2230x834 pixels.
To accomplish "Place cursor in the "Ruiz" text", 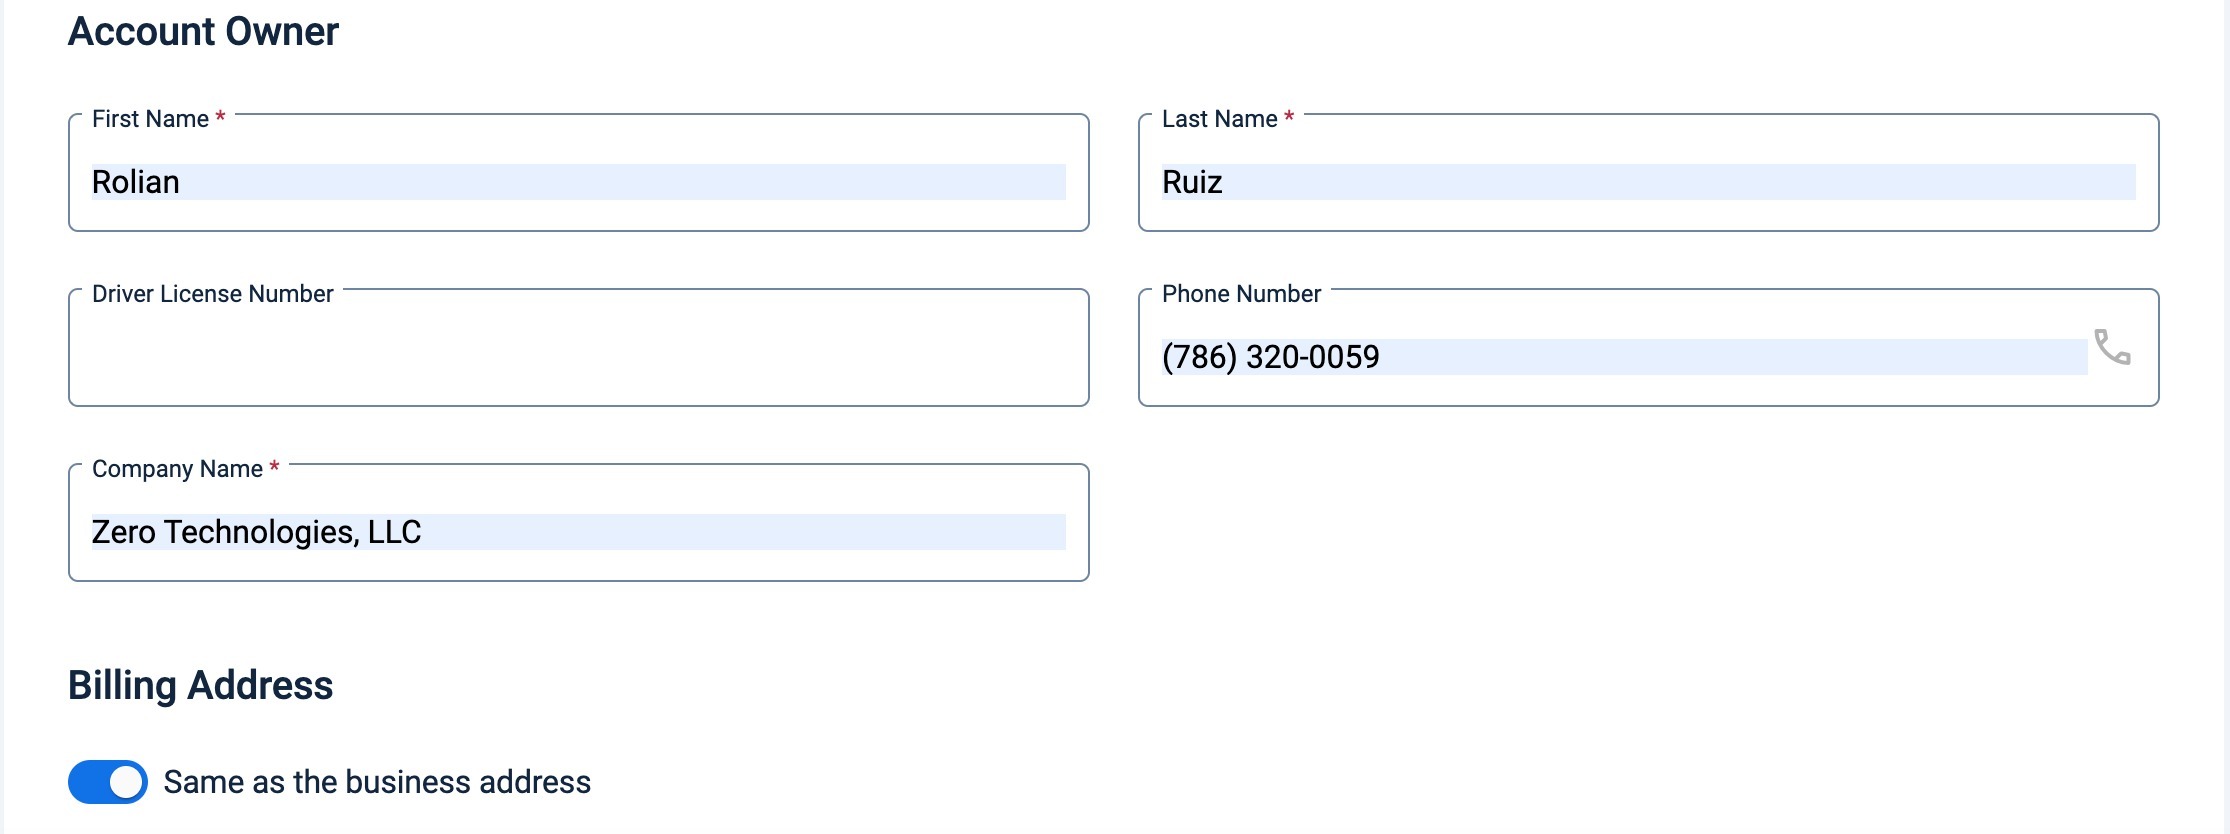I will tap(1192, 182).
